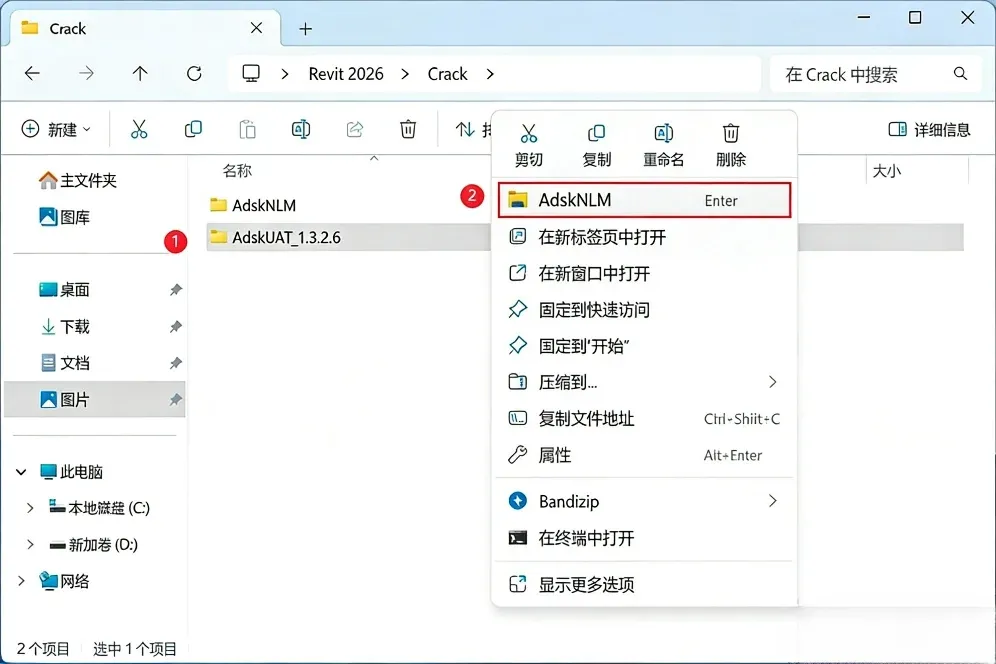Expand chevron after Crack breadcrumb
996x664 pixels.
click(x=490, y=74)
